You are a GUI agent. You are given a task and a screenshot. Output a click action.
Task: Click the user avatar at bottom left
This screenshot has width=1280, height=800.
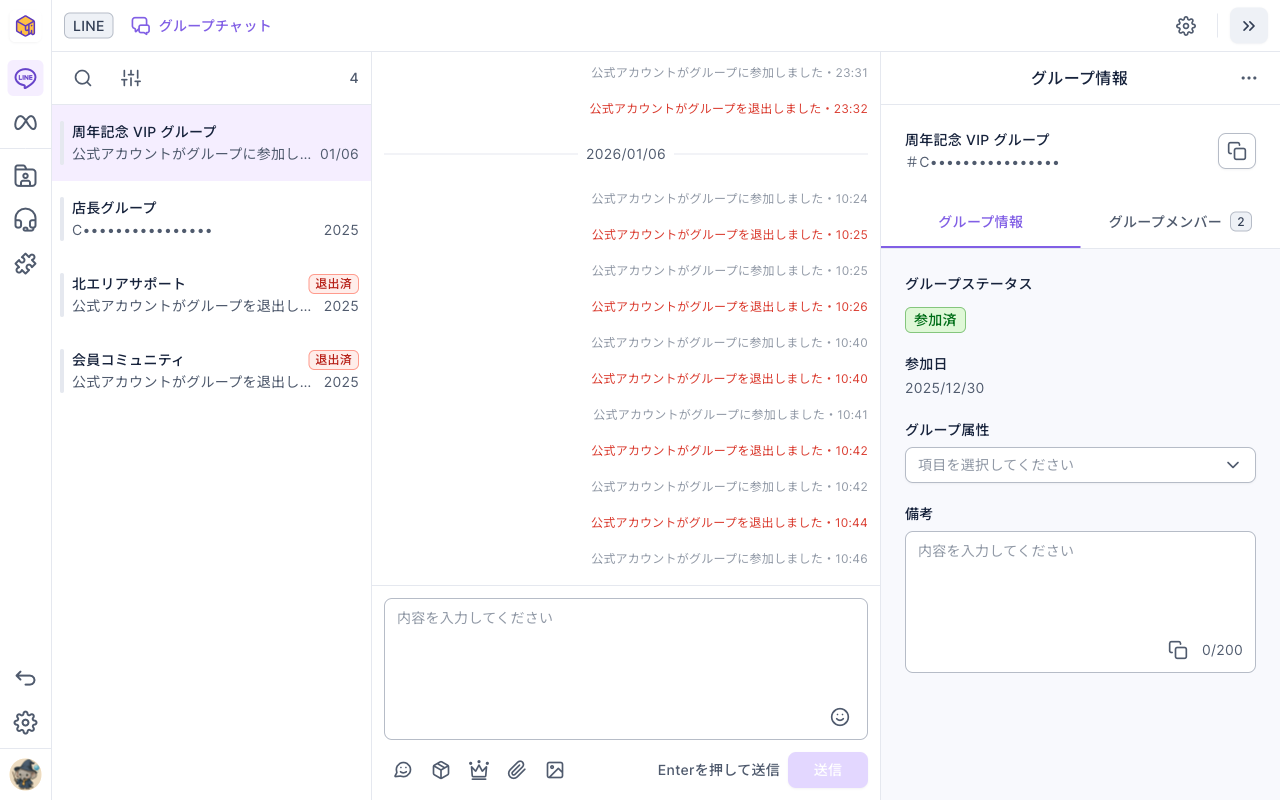pos(25,774)
